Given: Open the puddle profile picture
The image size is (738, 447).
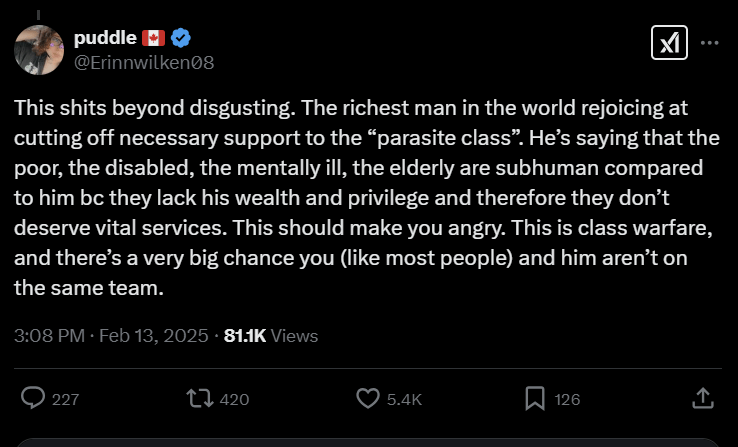Looking at the screenshot, I should (x=38, y=50).
